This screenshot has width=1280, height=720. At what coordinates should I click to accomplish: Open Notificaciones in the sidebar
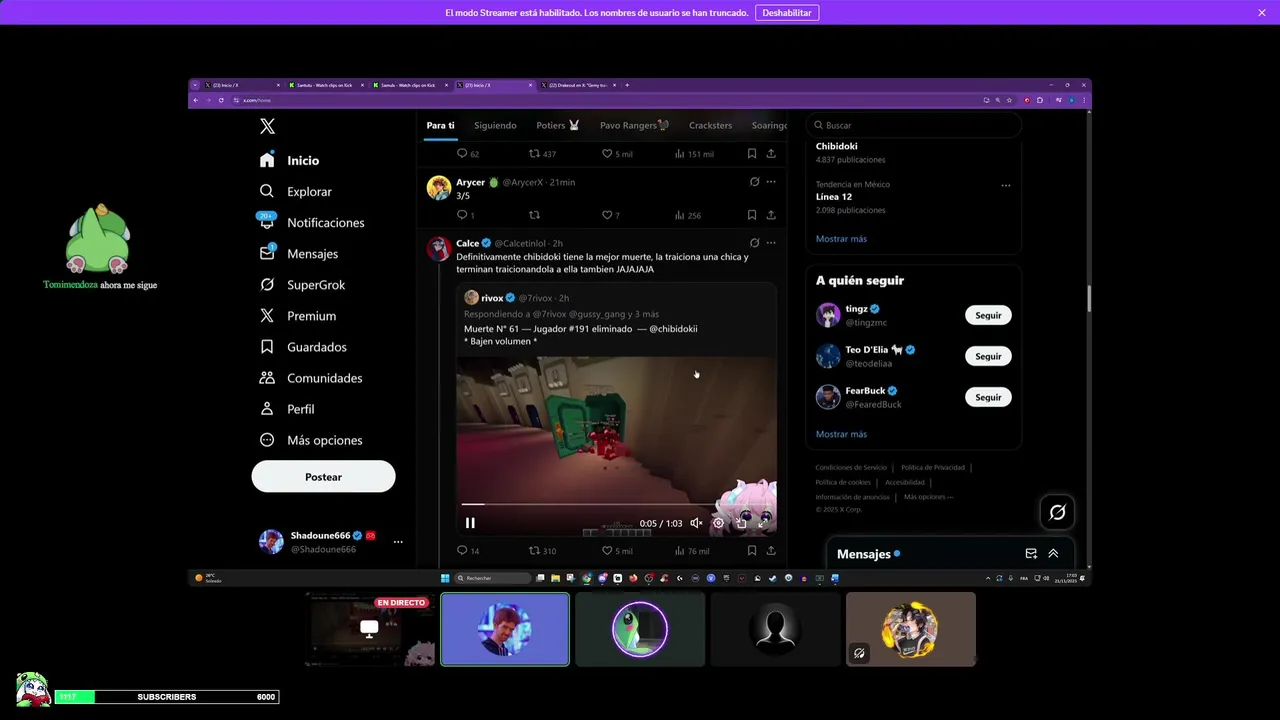pyautogui.click(x=312, y=222)
